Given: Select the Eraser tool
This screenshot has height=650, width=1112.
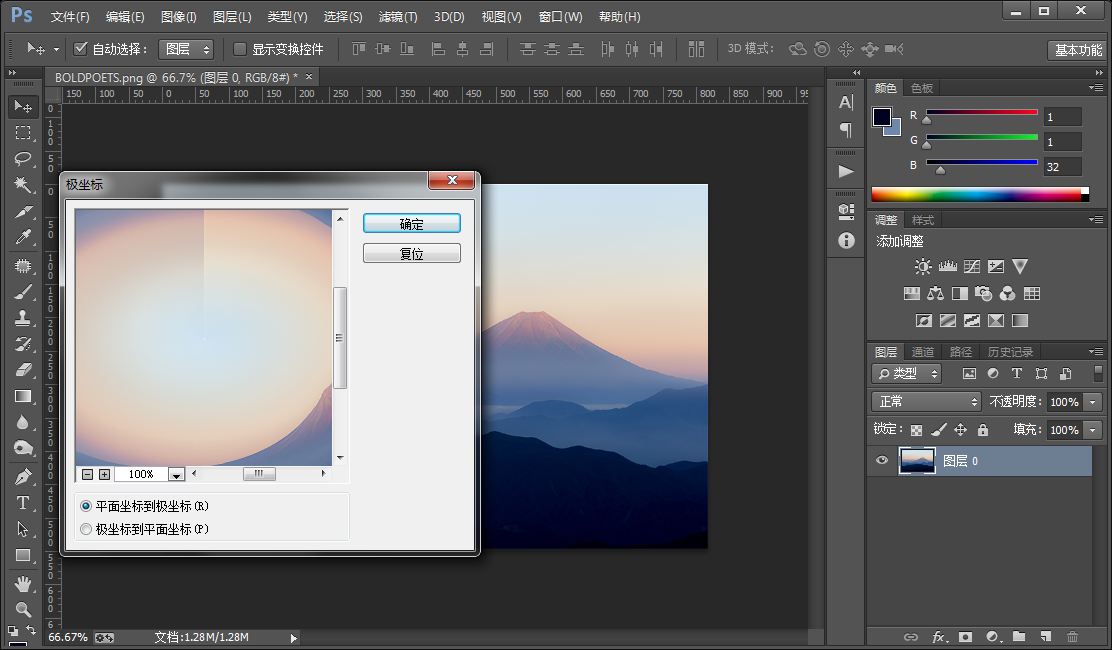Looking at the screenshot, I should click(23, 370).
